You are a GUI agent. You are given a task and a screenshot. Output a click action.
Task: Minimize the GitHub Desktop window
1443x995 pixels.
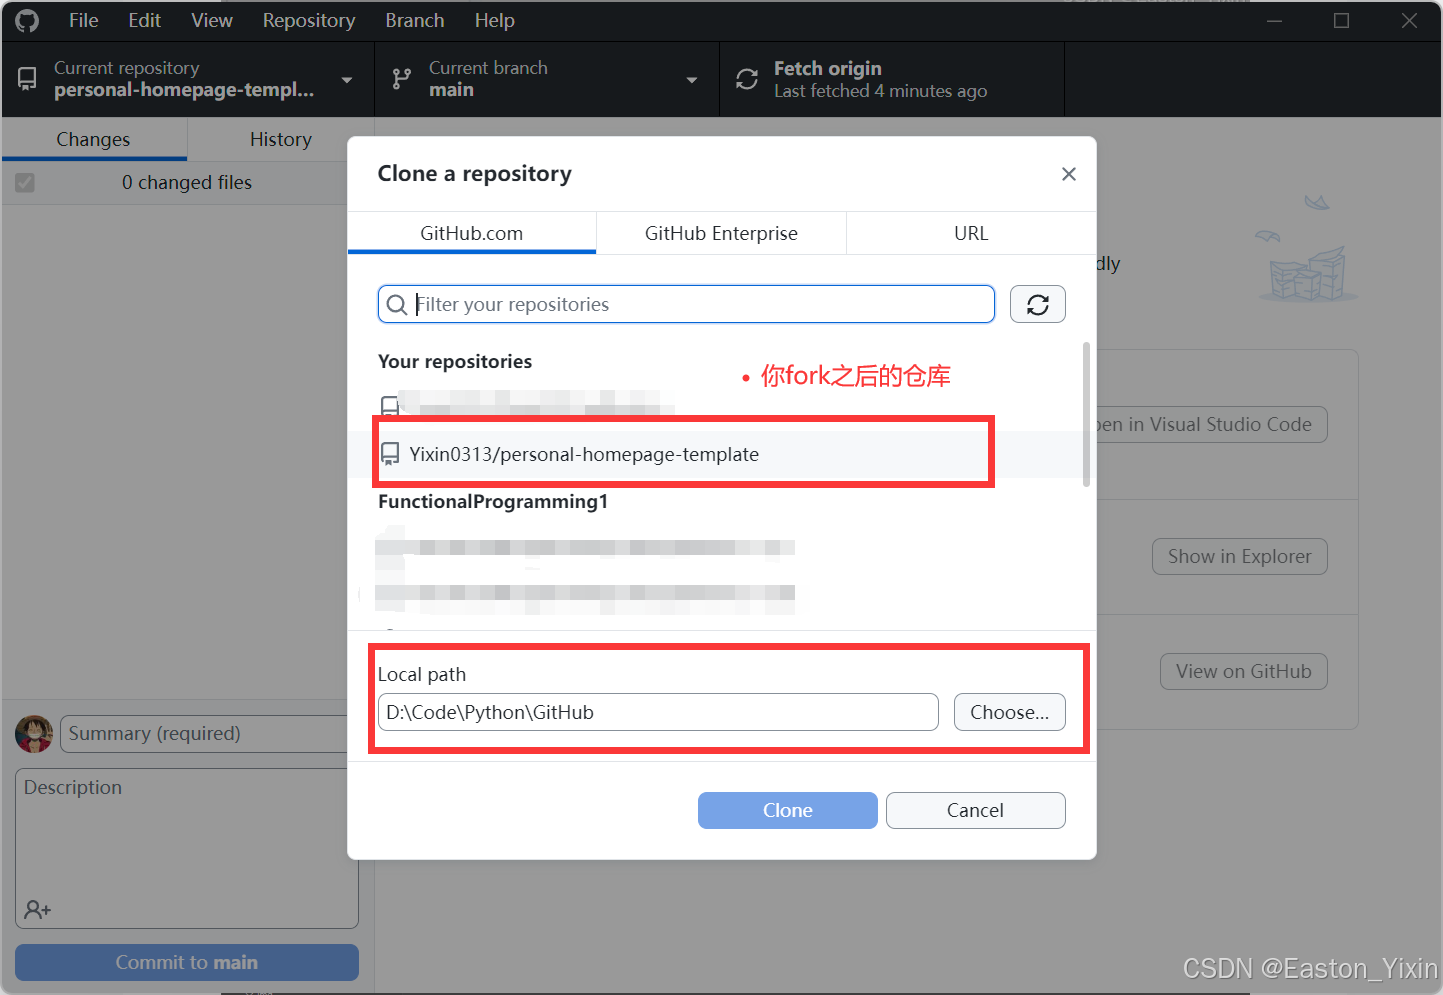click(1274, 21)
